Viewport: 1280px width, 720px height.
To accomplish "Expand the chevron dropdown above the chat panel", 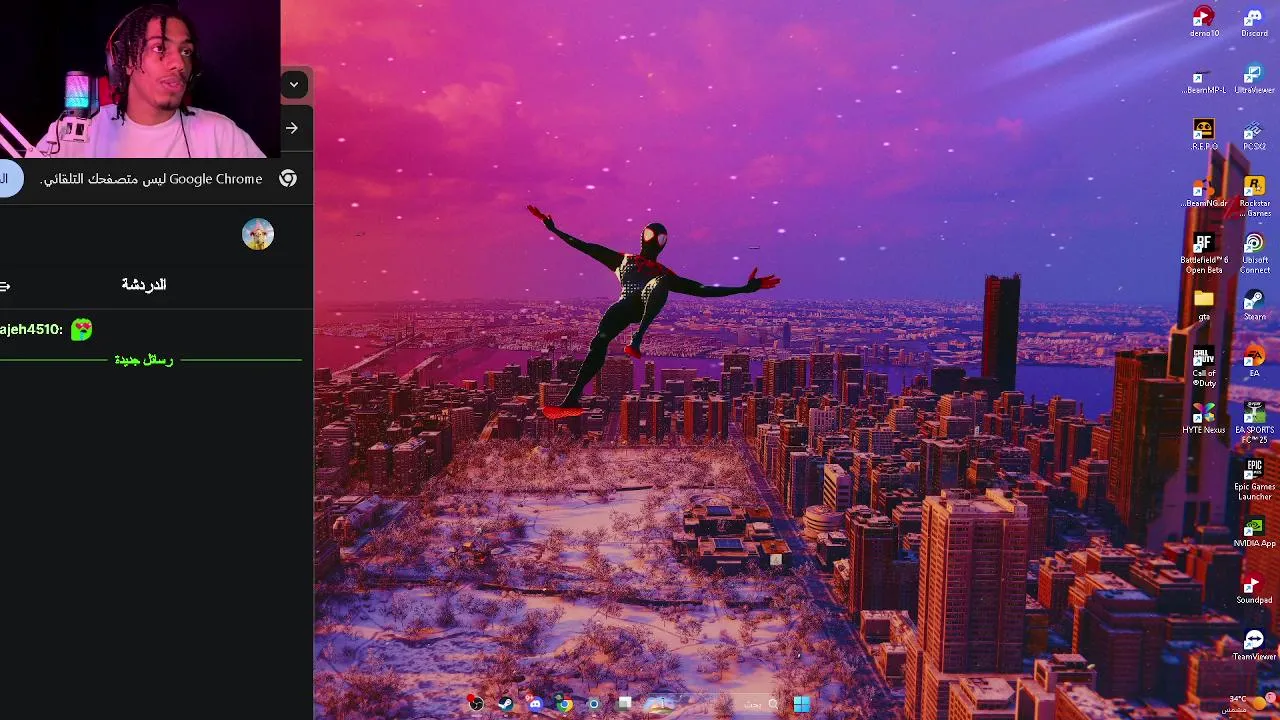I will [x=294, y=85].
